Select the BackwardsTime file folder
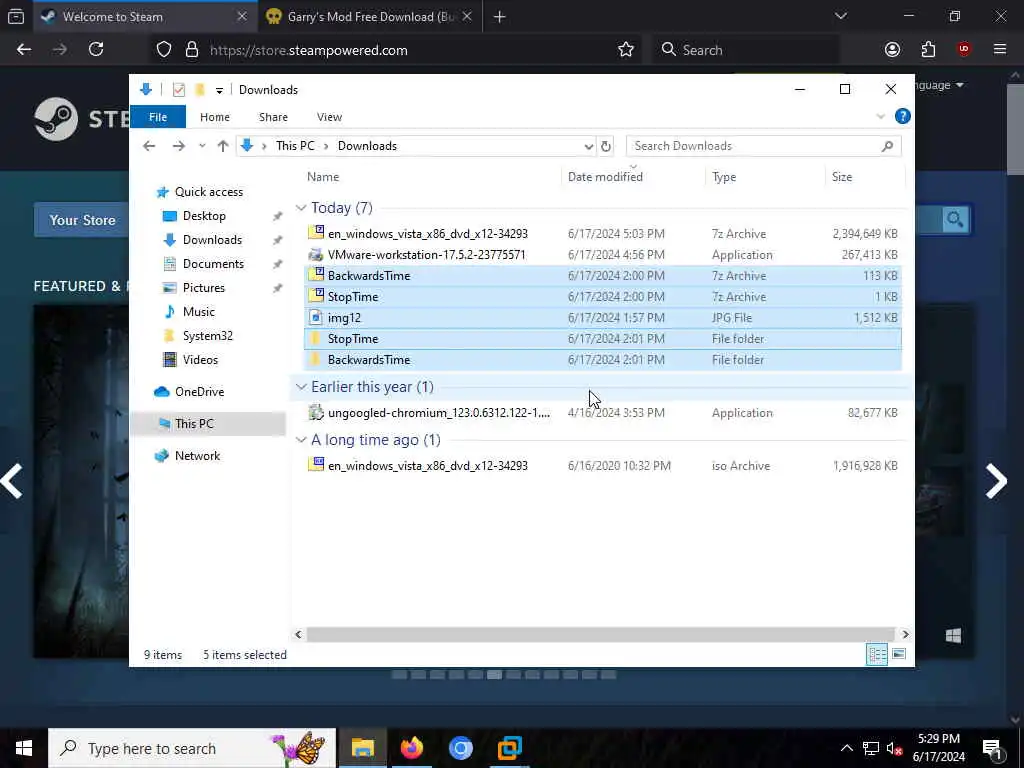This screenshot has width=1024, height=768. [603, 360]
